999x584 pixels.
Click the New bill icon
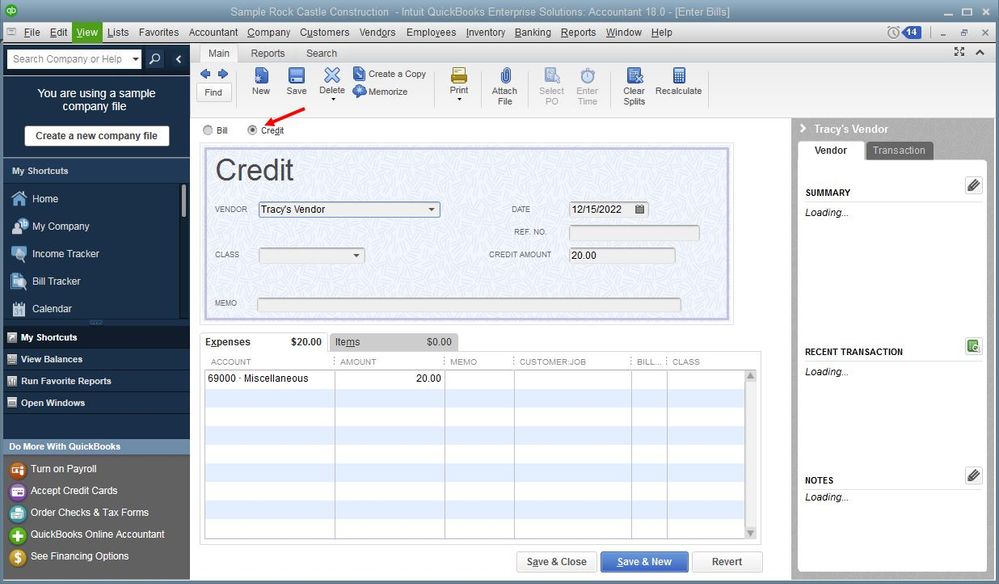tap(261, 75)
